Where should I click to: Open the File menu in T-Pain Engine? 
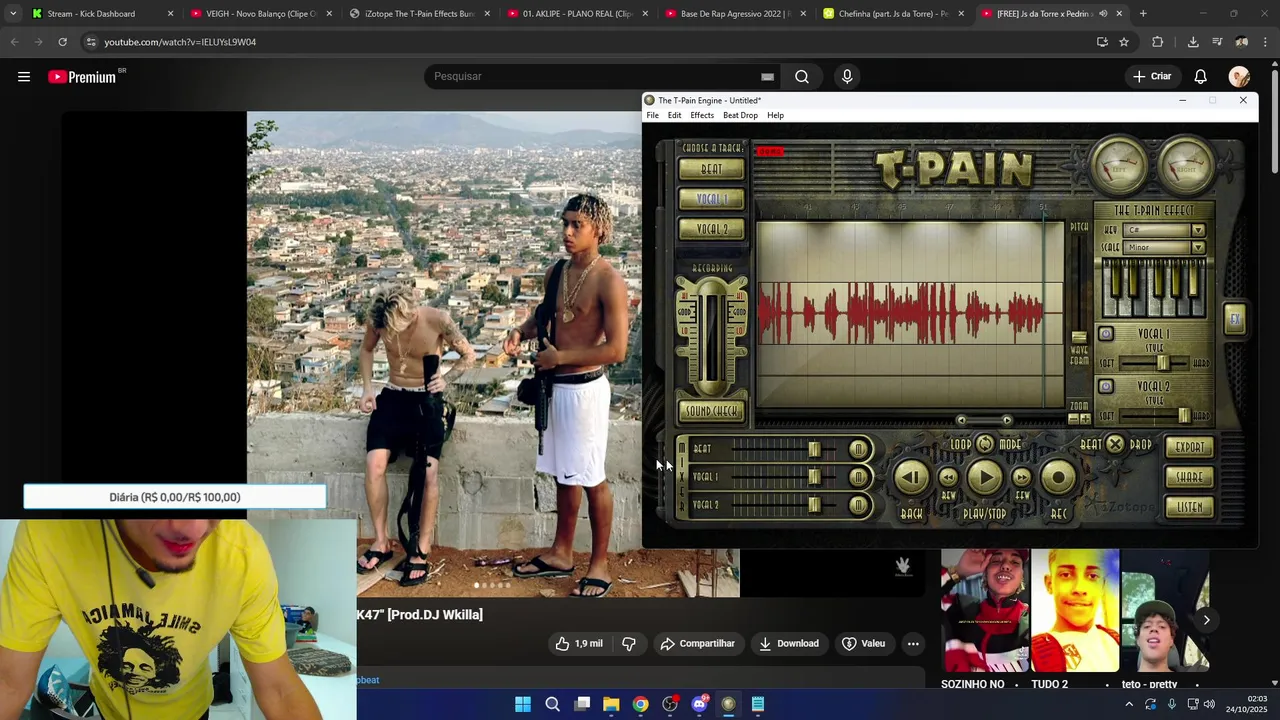(x=652, y=115)
